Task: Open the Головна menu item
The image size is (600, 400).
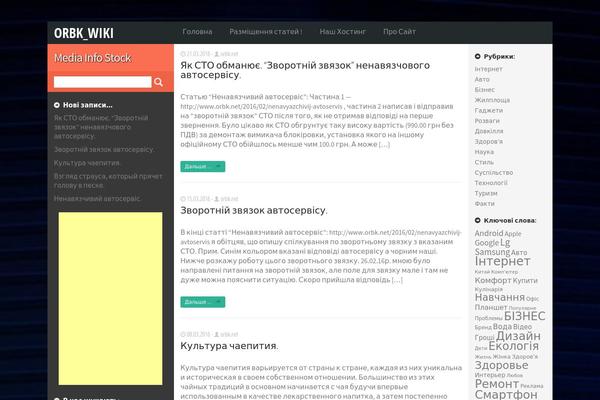Action: (x=197, y=32)
